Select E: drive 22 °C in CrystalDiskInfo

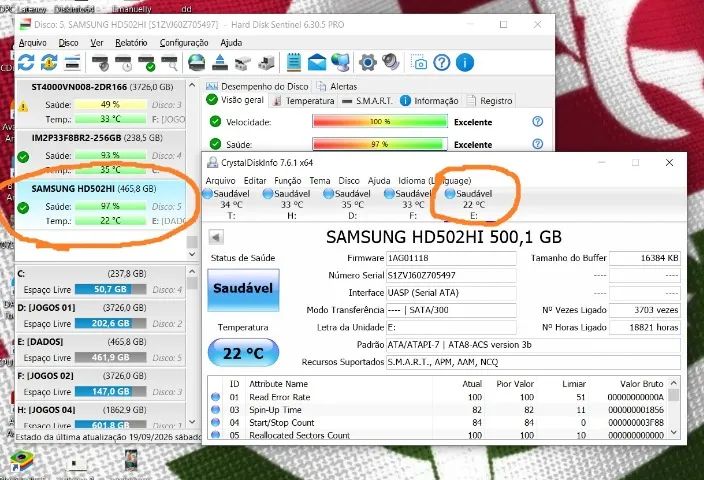tap(474, 204)
